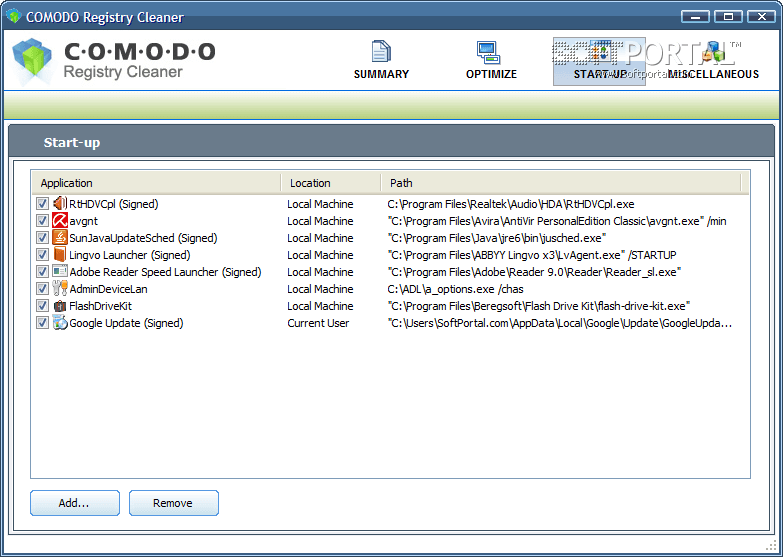
Task: Click RtHDVCpl speaker icon
Action: [x=59, y=204]
